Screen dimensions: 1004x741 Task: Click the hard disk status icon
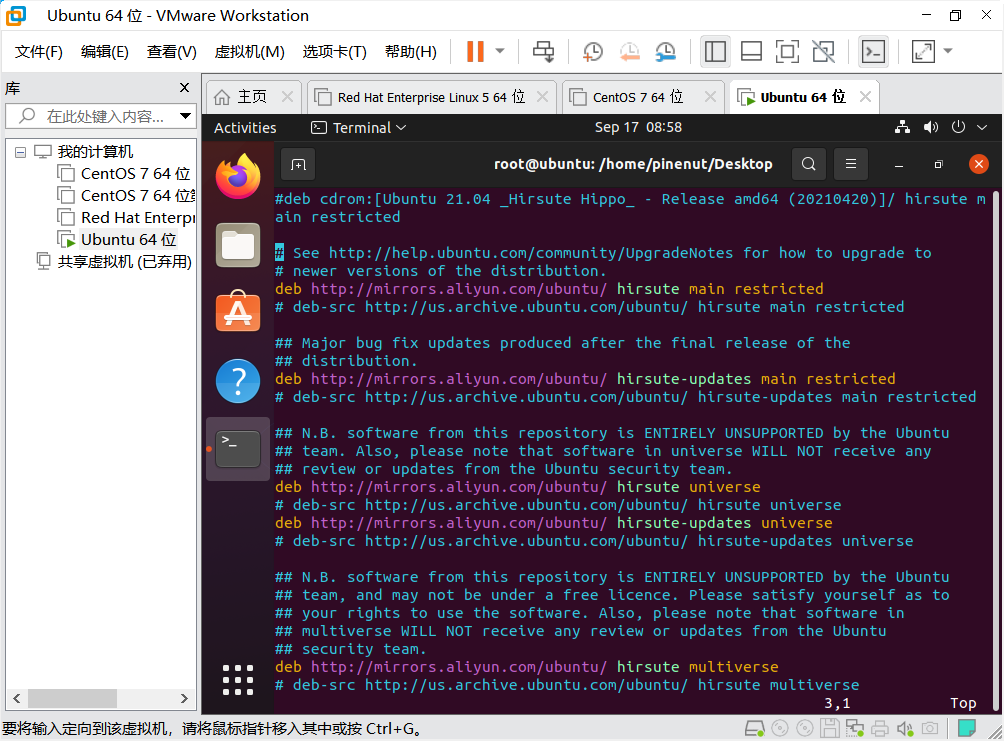[x=754, y=728]
